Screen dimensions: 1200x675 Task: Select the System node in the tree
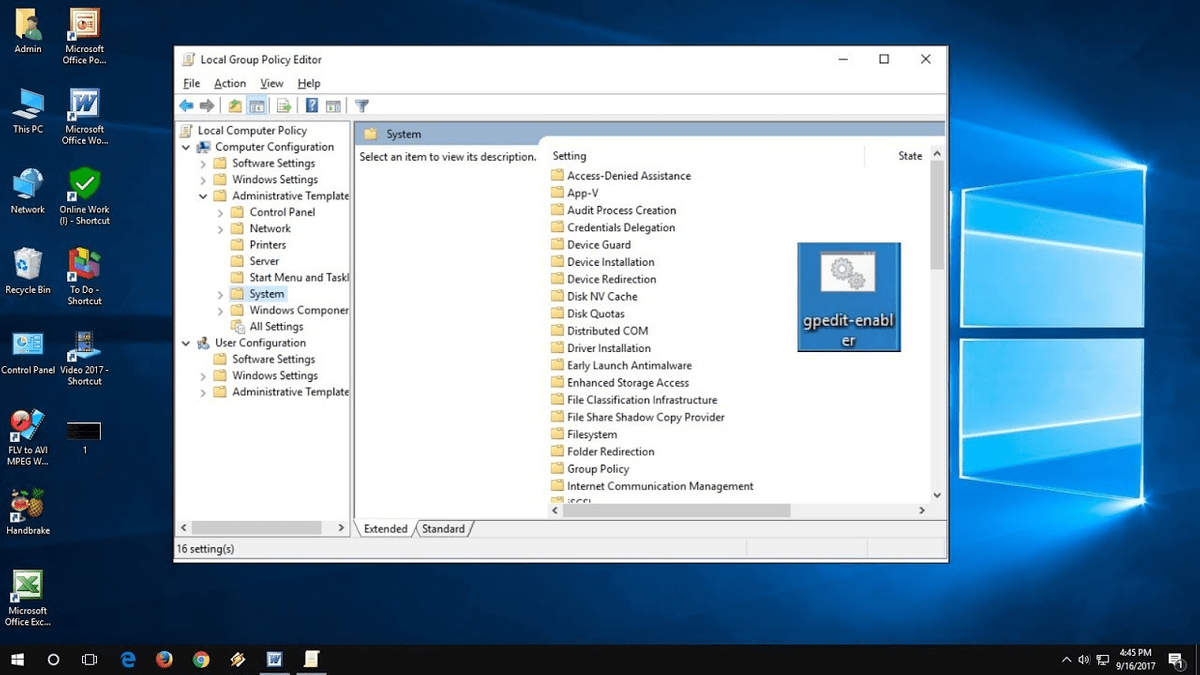click(x=266, y=293)
